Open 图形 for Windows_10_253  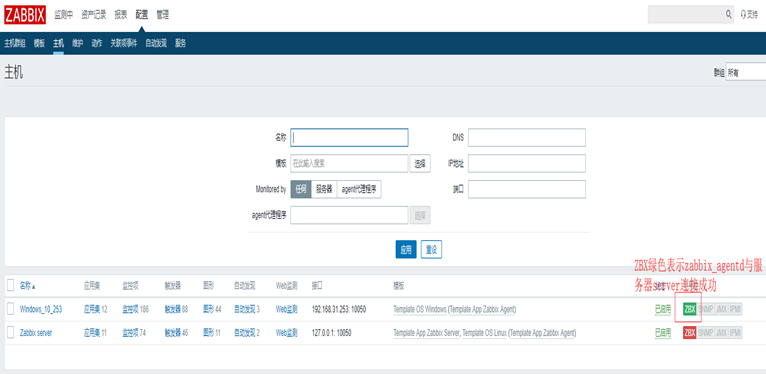coord(208,309)
